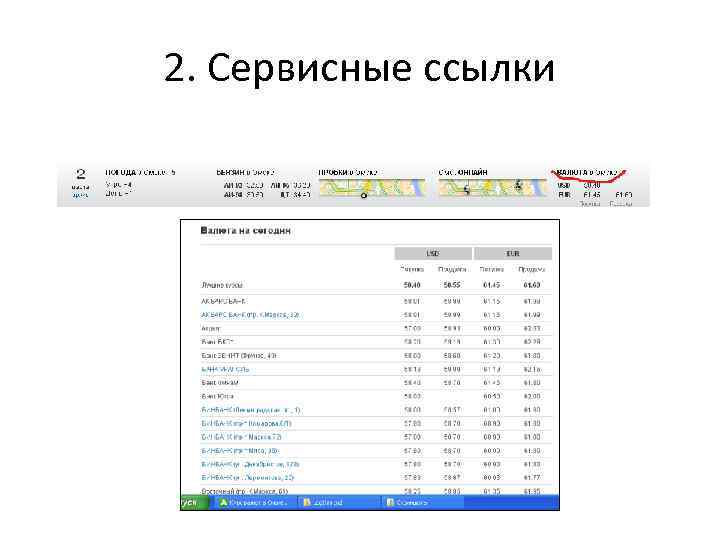Open the БЕНЗИН в Омске fuel prices link
This screenshot has height=540, width=720.
(x=245, y=173)
